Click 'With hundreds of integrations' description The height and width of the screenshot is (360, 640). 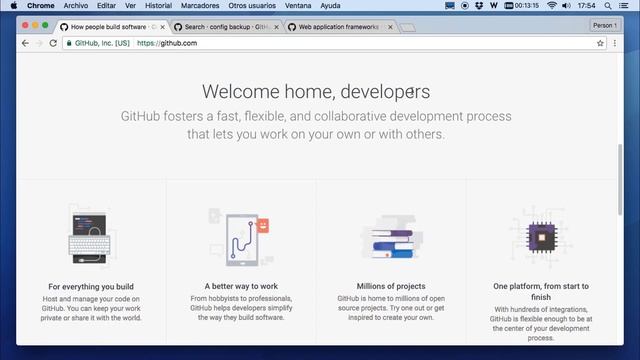541,324
